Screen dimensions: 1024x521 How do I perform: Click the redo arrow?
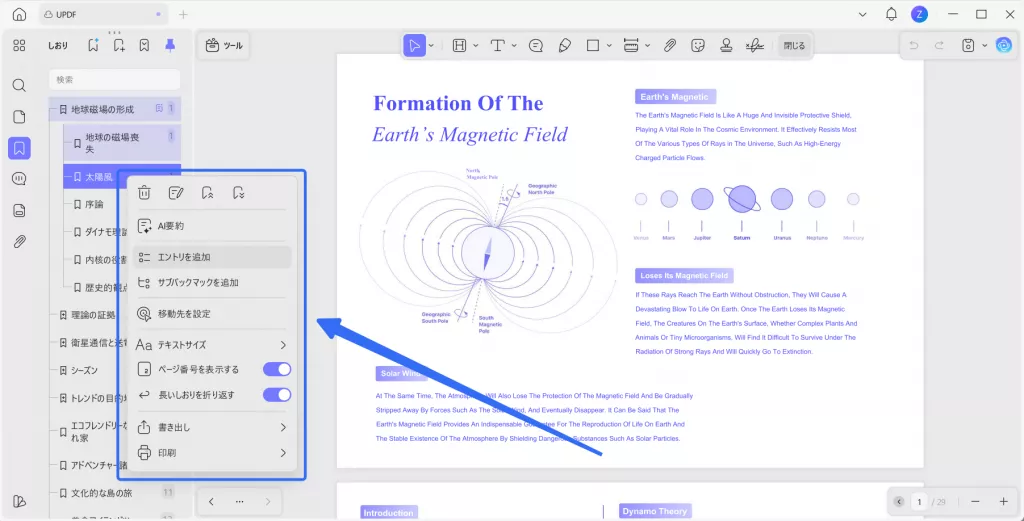tap(939, 46)
